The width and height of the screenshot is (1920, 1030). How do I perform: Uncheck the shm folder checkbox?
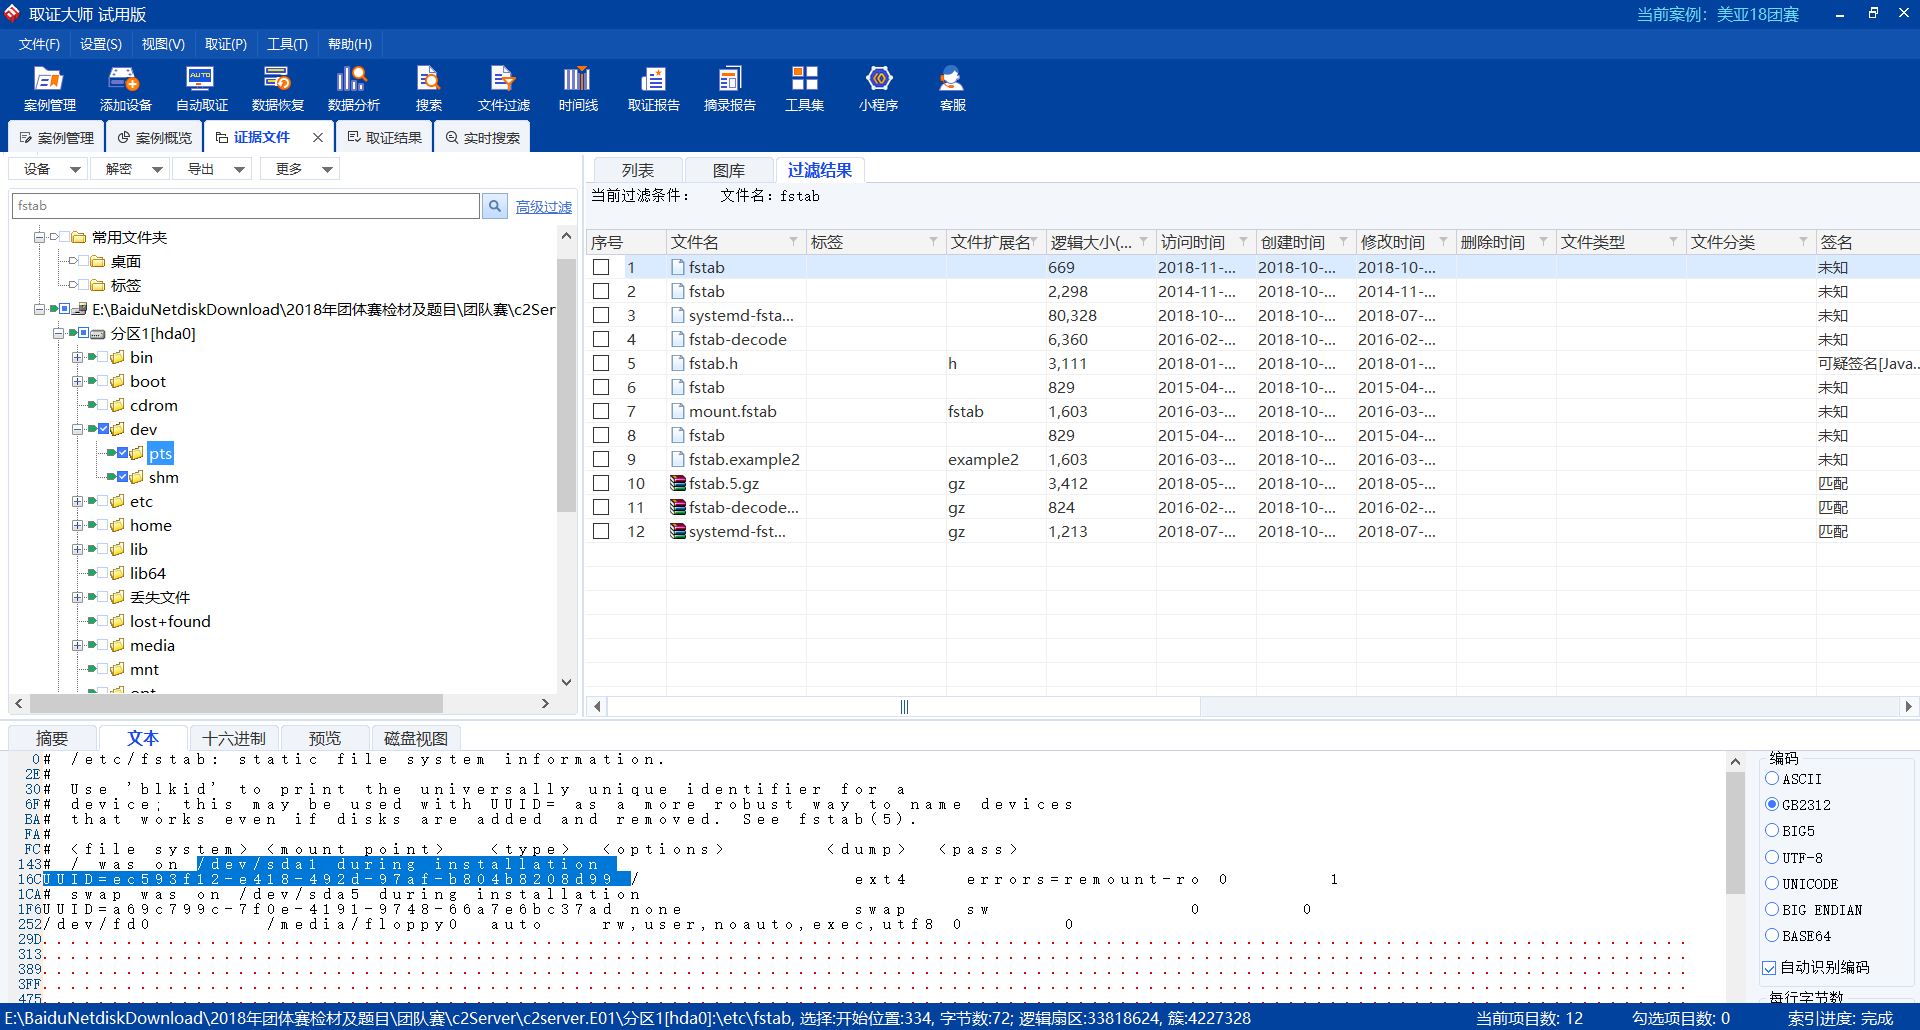[122, 477]
